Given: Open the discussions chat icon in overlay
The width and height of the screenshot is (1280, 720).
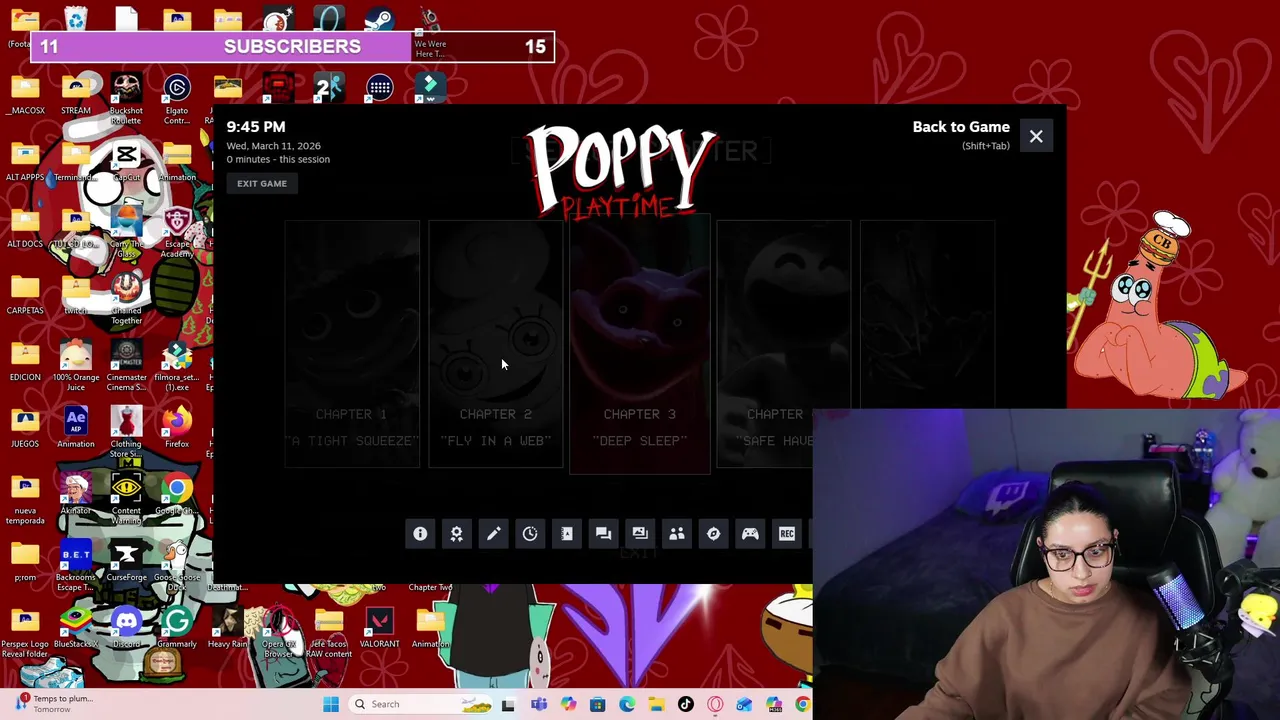Looking at the screenshot, I should click(x=603, y=534).
